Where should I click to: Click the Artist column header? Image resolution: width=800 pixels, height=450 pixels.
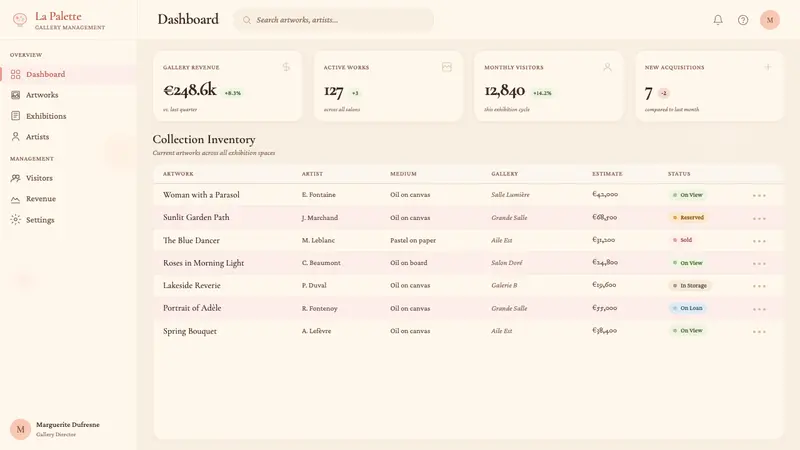[312, 174]
